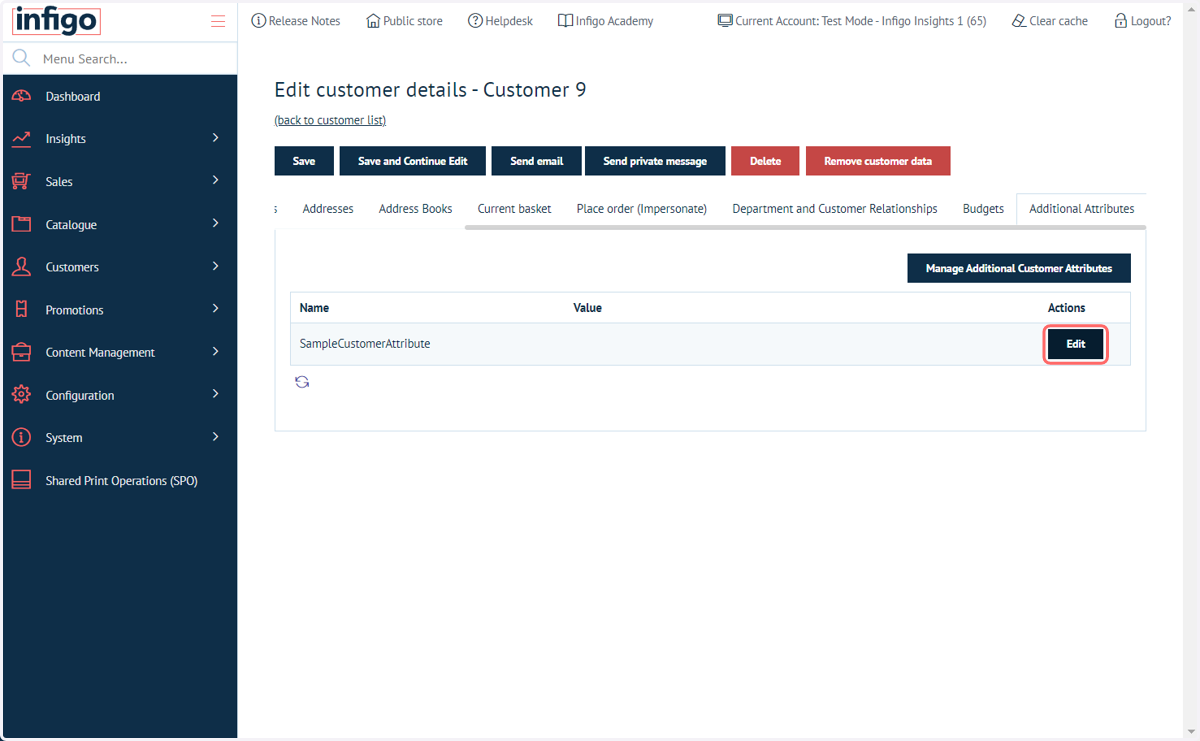The width and height of the screenshot is (1200, 741).
Task: Edit the SampleCustomerAttribute row
Action: [1075, 344]
